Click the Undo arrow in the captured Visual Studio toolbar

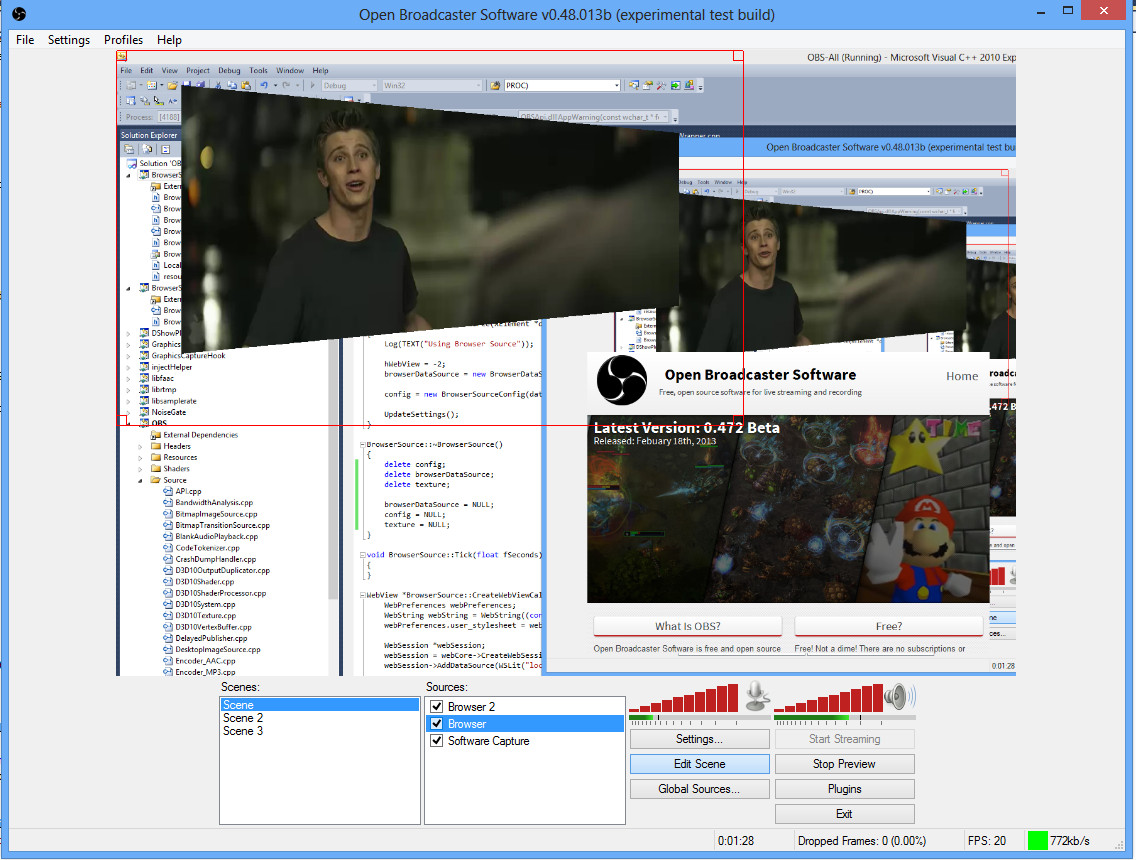pyautogui.click(x=264, y=85)
